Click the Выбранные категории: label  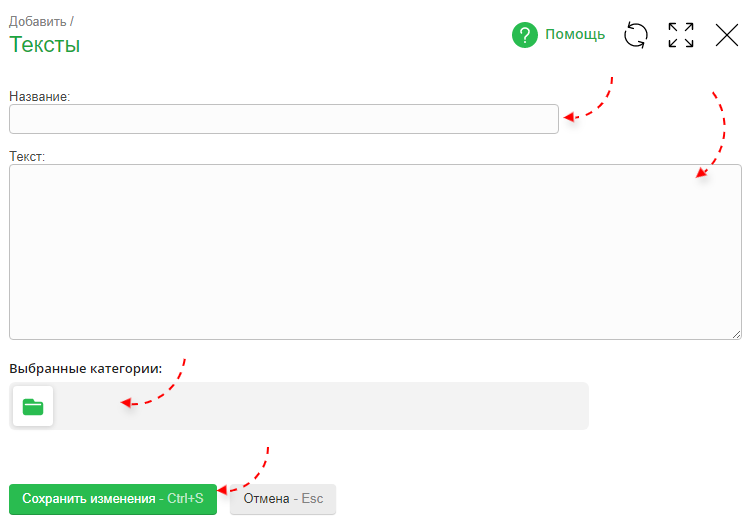(86, 368)
